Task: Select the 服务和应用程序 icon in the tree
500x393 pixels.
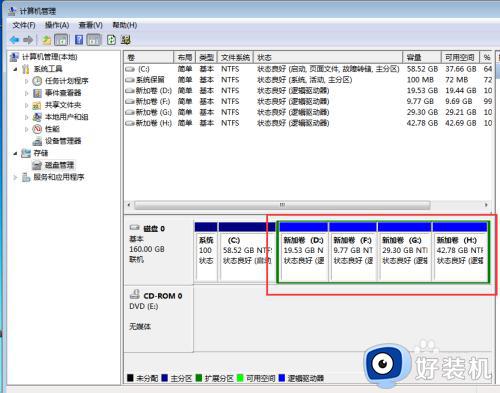Action: click(26, 177)
